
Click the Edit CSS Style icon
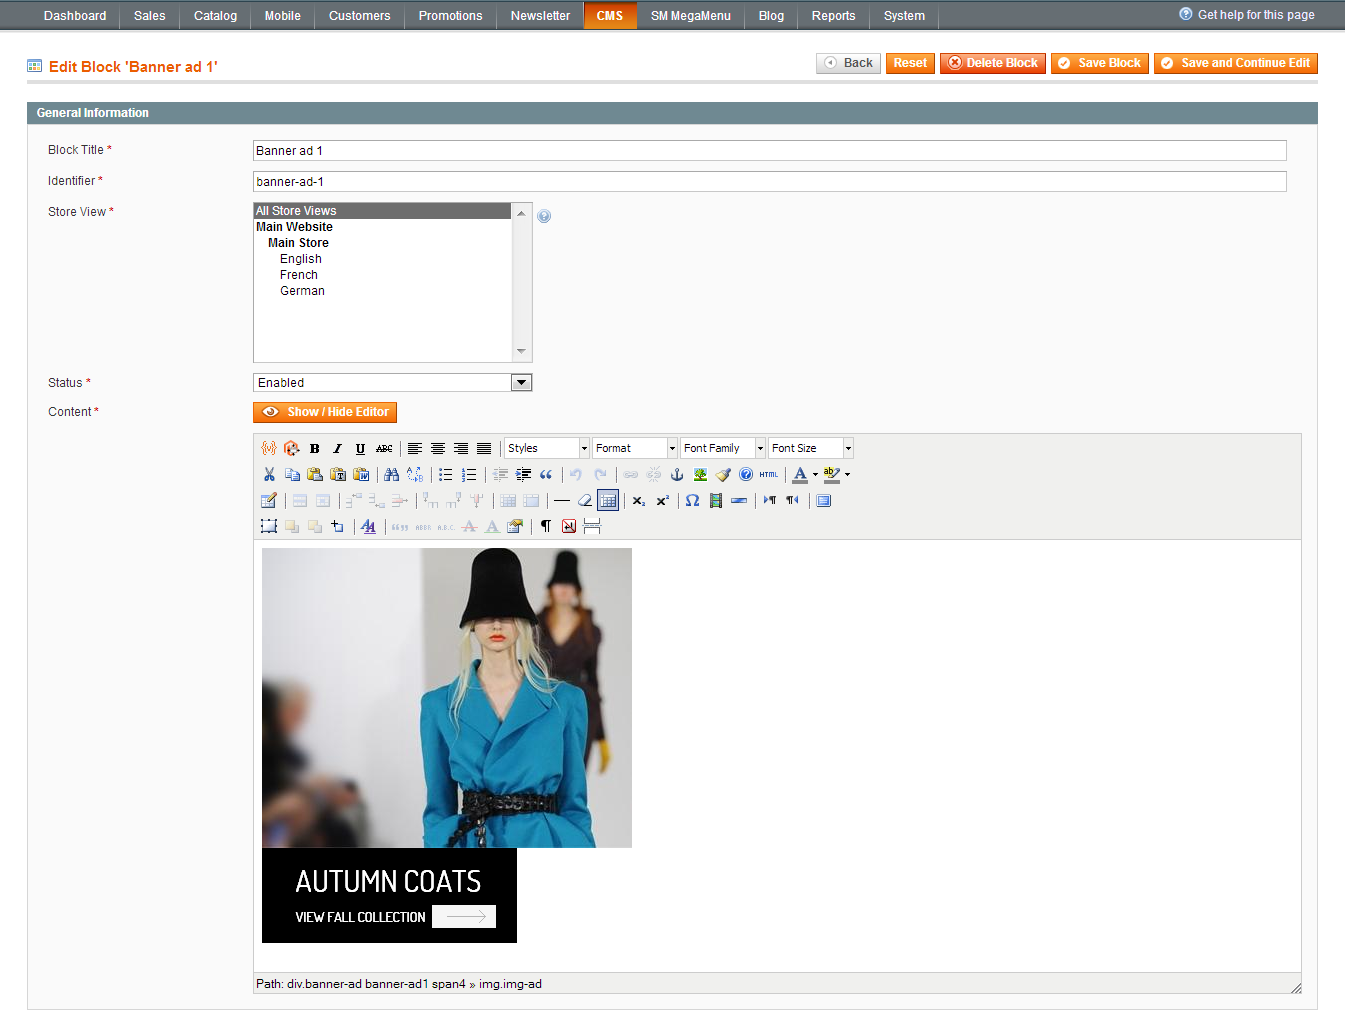pos(368,526)
